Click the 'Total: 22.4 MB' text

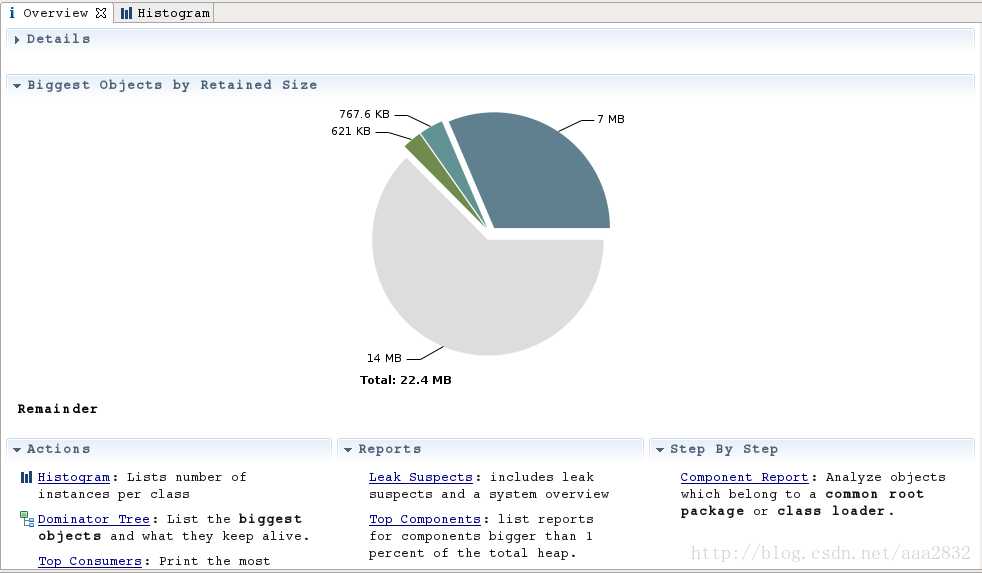[406, 380]
